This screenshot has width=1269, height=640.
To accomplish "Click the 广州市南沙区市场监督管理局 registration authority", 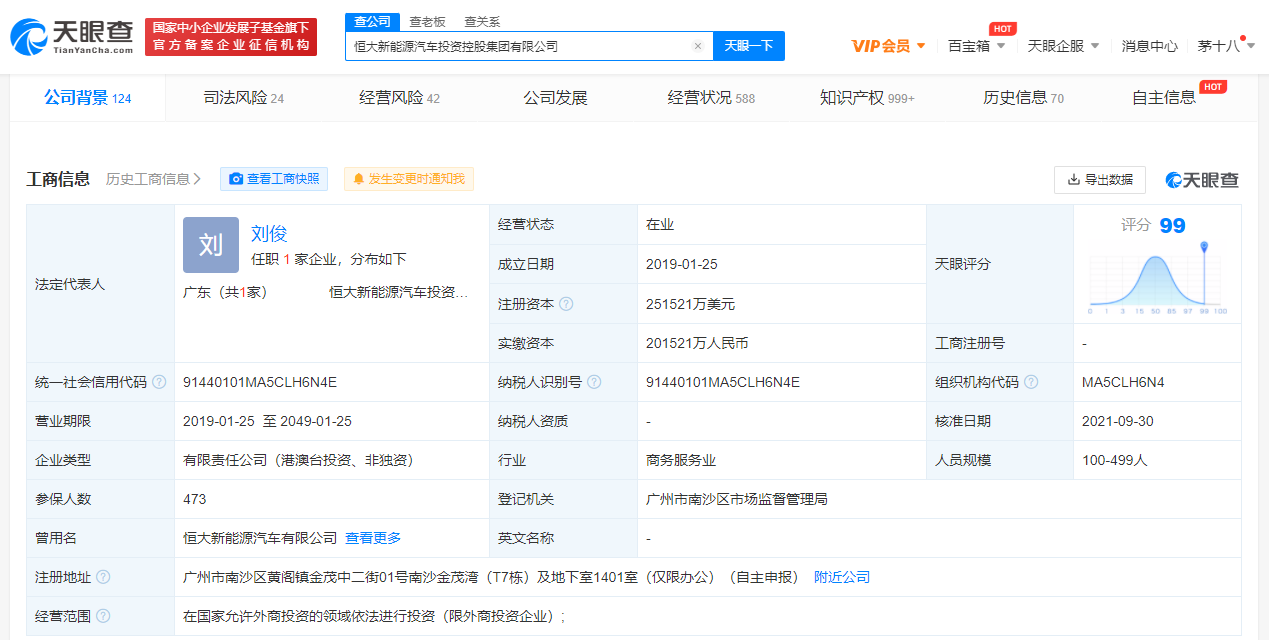I will click(737, 499).
